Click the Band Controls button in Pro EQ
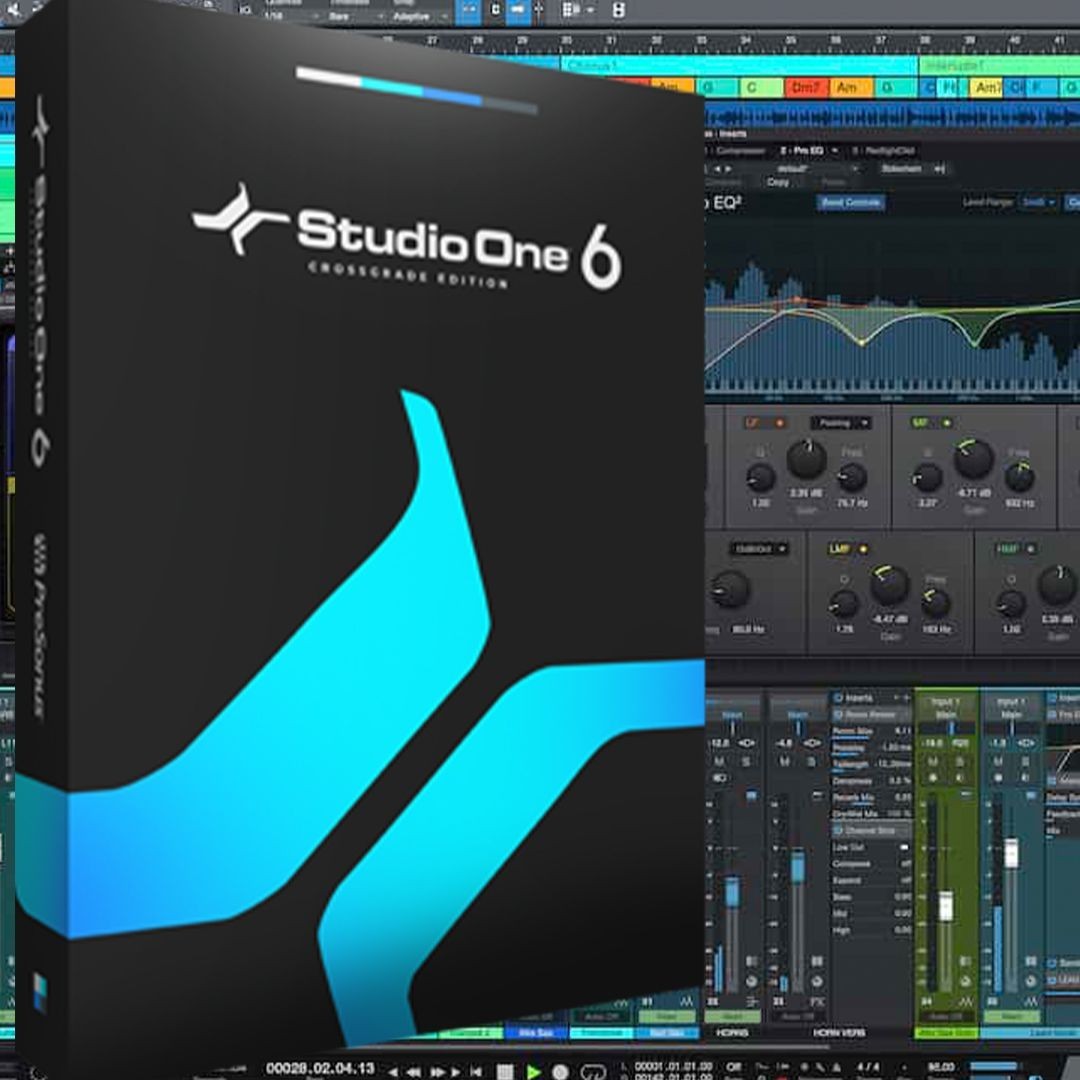 coord(850,202)
